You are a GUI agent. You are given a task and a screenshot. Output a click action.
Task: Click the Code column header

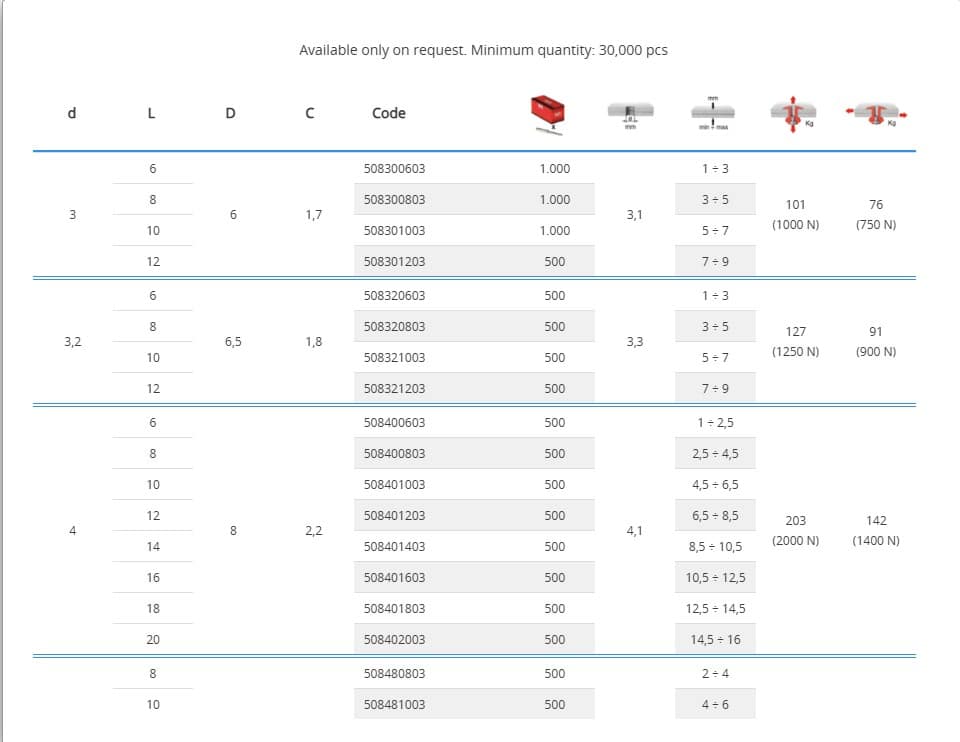(388, 113)
